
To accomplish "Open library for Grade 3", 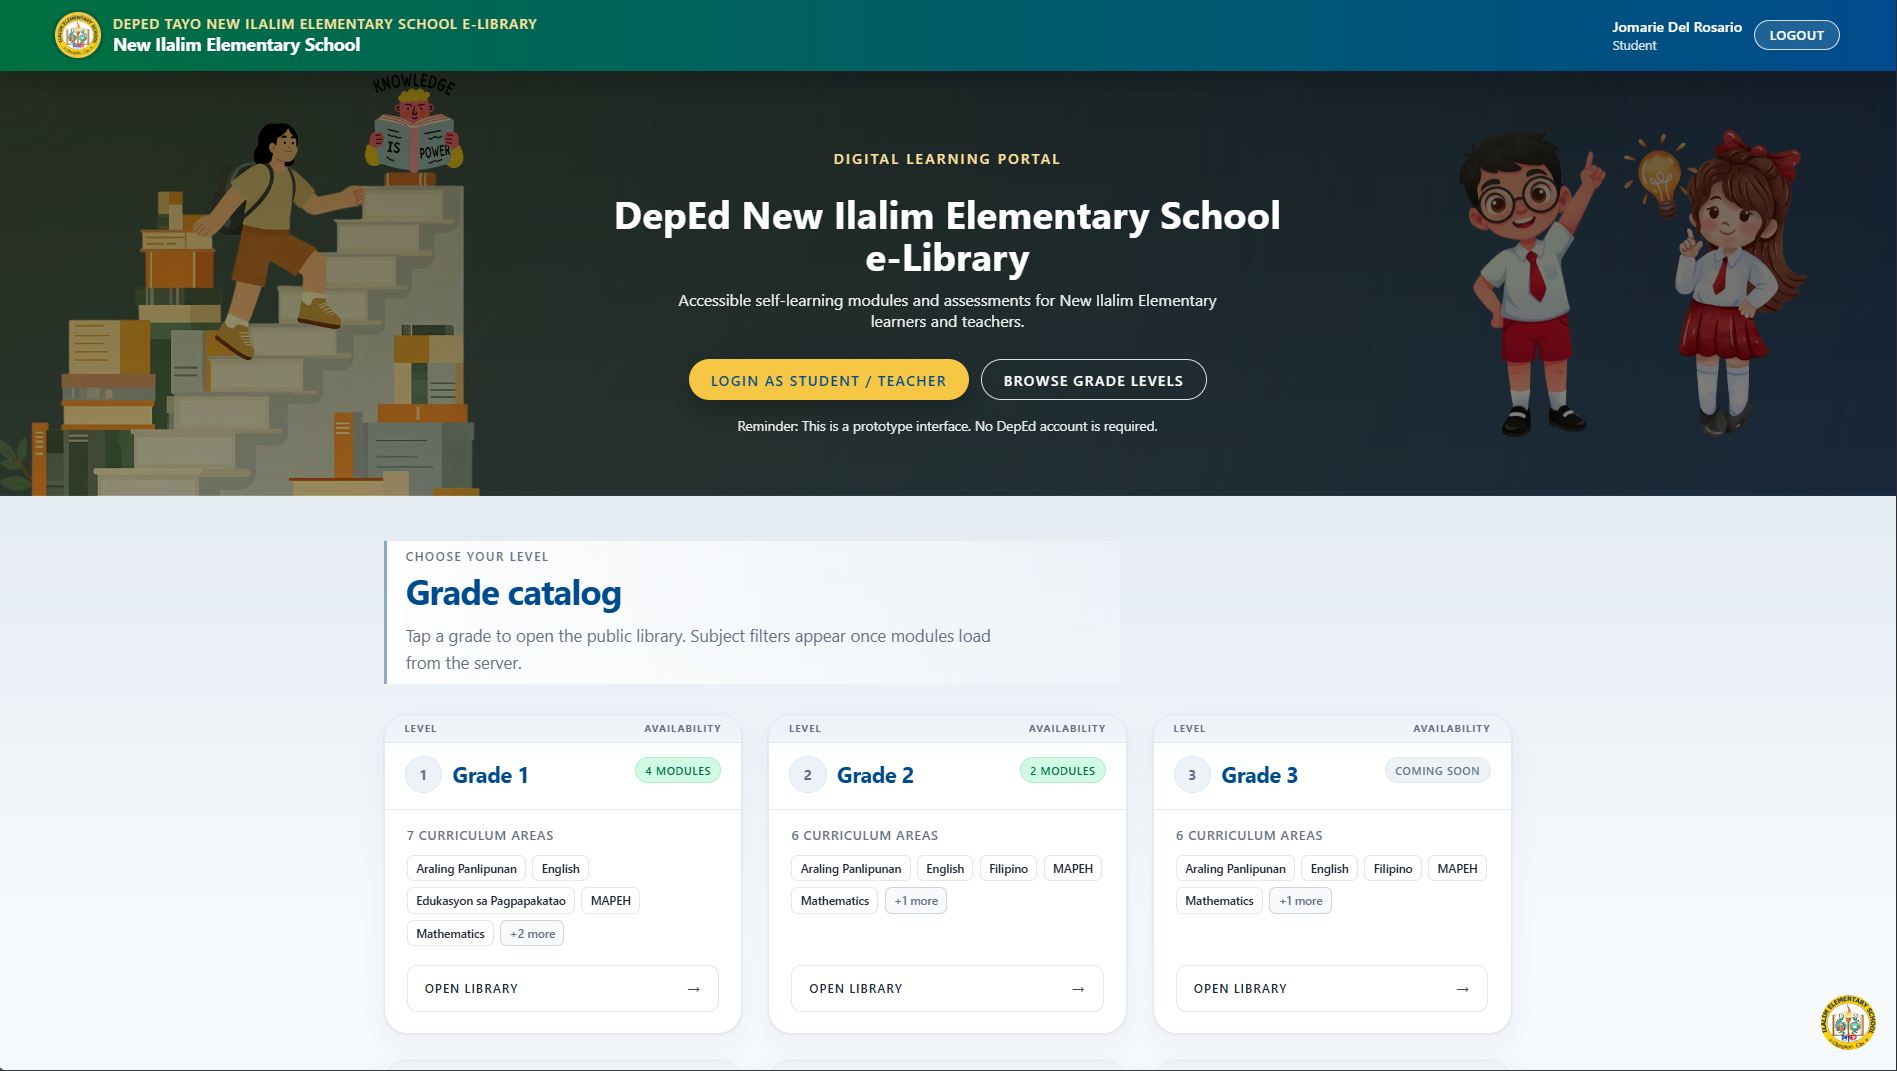I will coord(1331,988).
